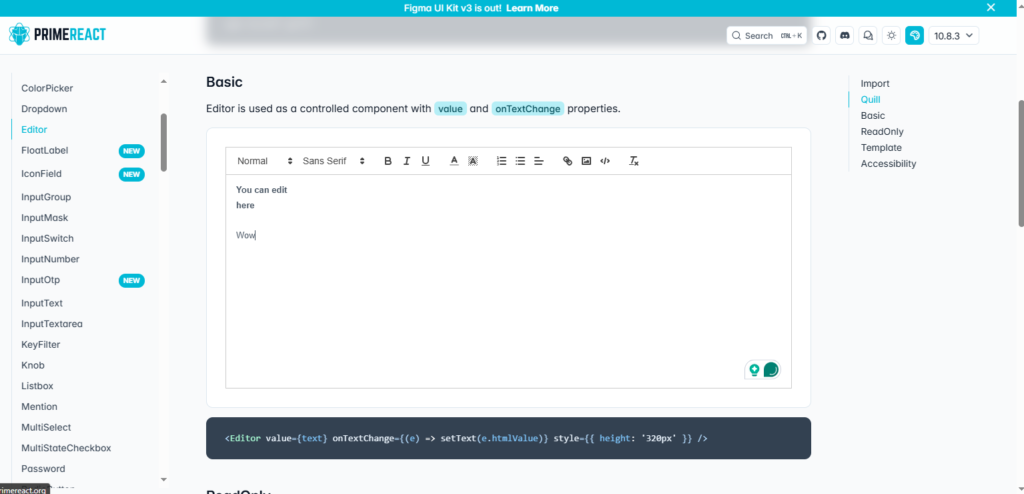
Task: Open the 10.8.3 version dropdown
Action: coord(953,35)
